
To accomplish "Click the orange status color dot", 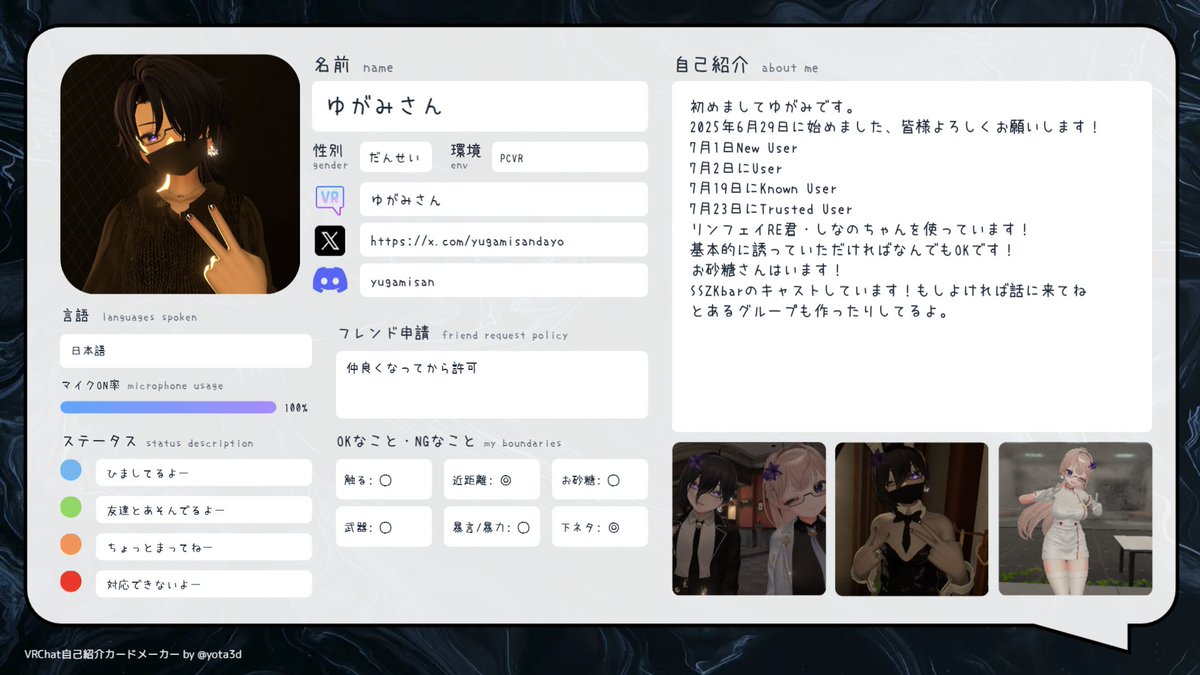I will tap(71, 544).
